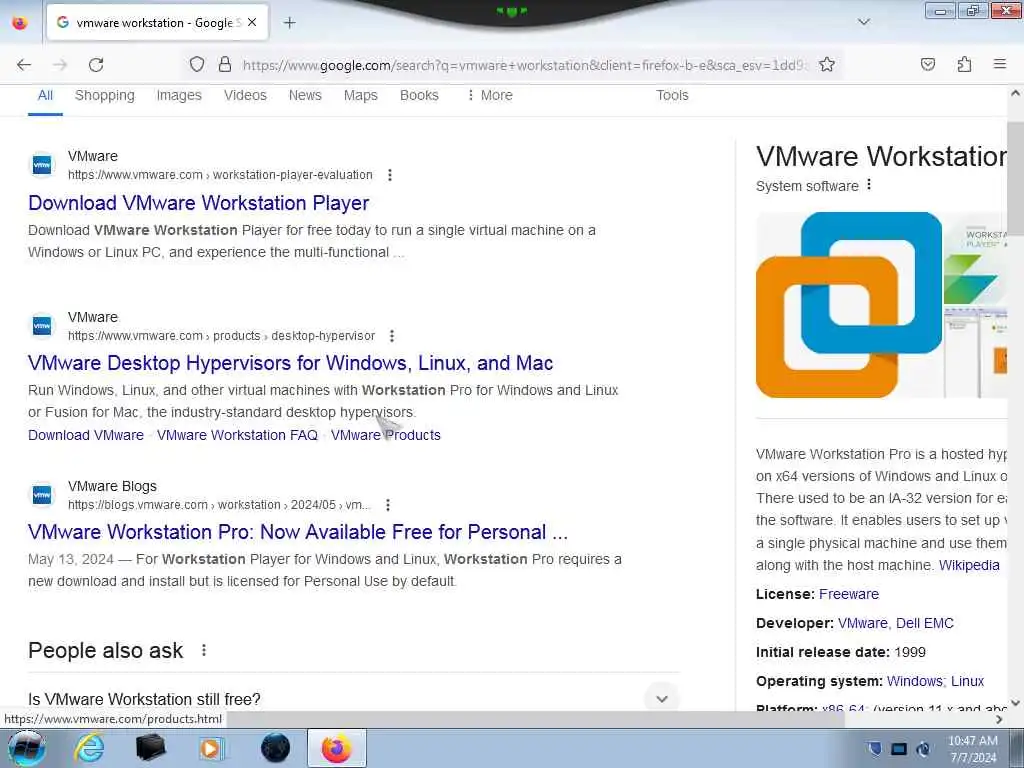This screenshot has height=768, width=1024.
Task: Open the media player taskbar icon
Action: 210,748
